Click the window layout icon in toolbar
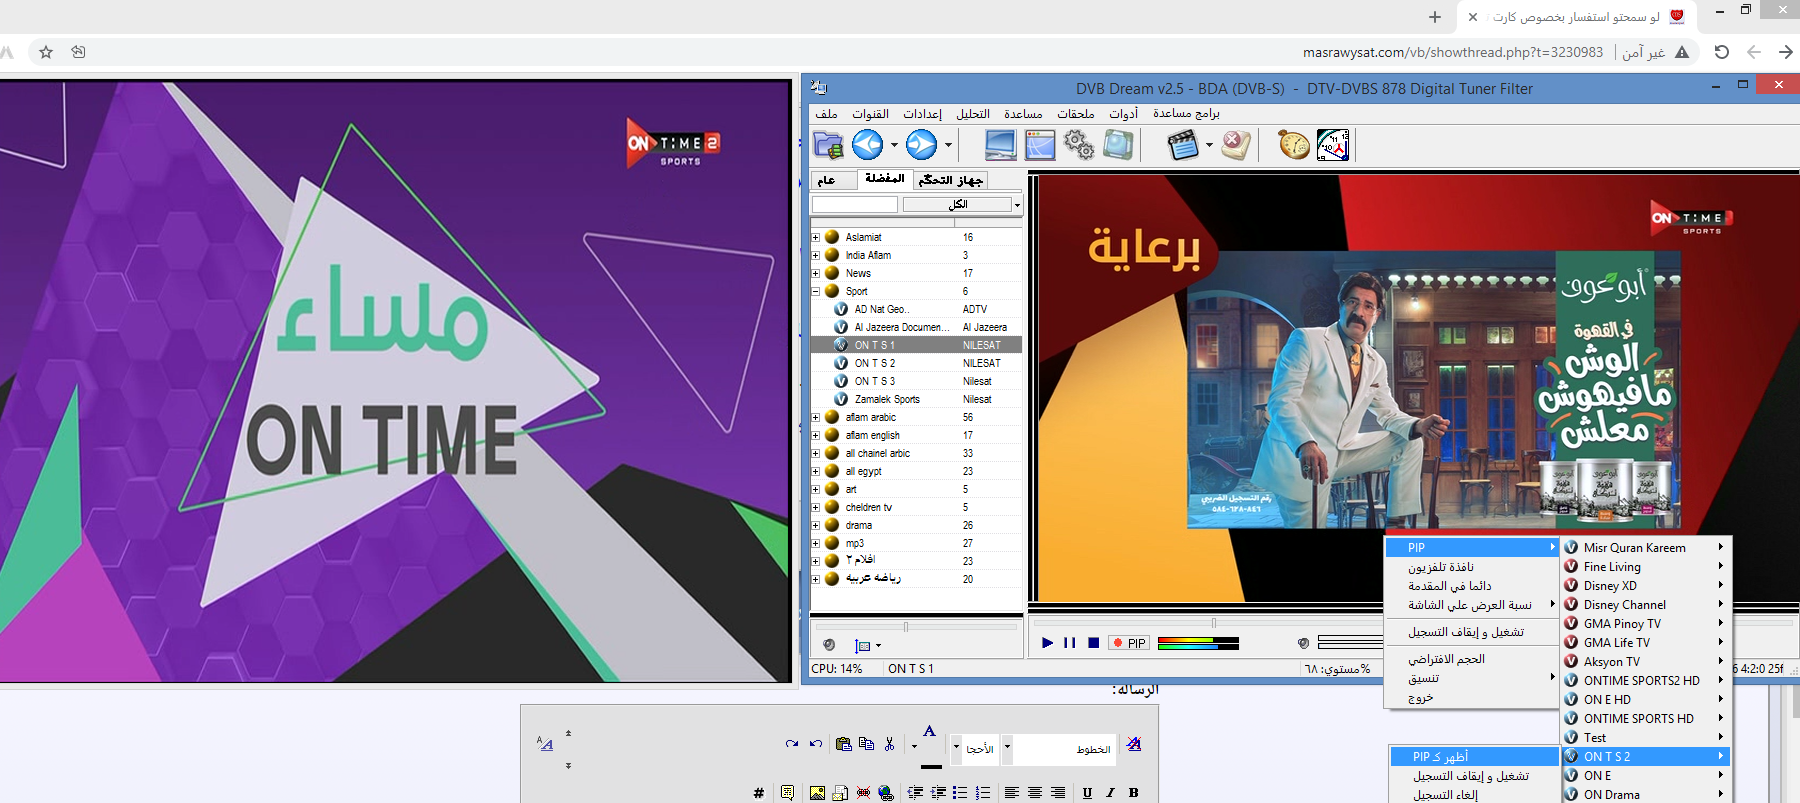Screen dimensions: 1800x803 [1040, 145]
